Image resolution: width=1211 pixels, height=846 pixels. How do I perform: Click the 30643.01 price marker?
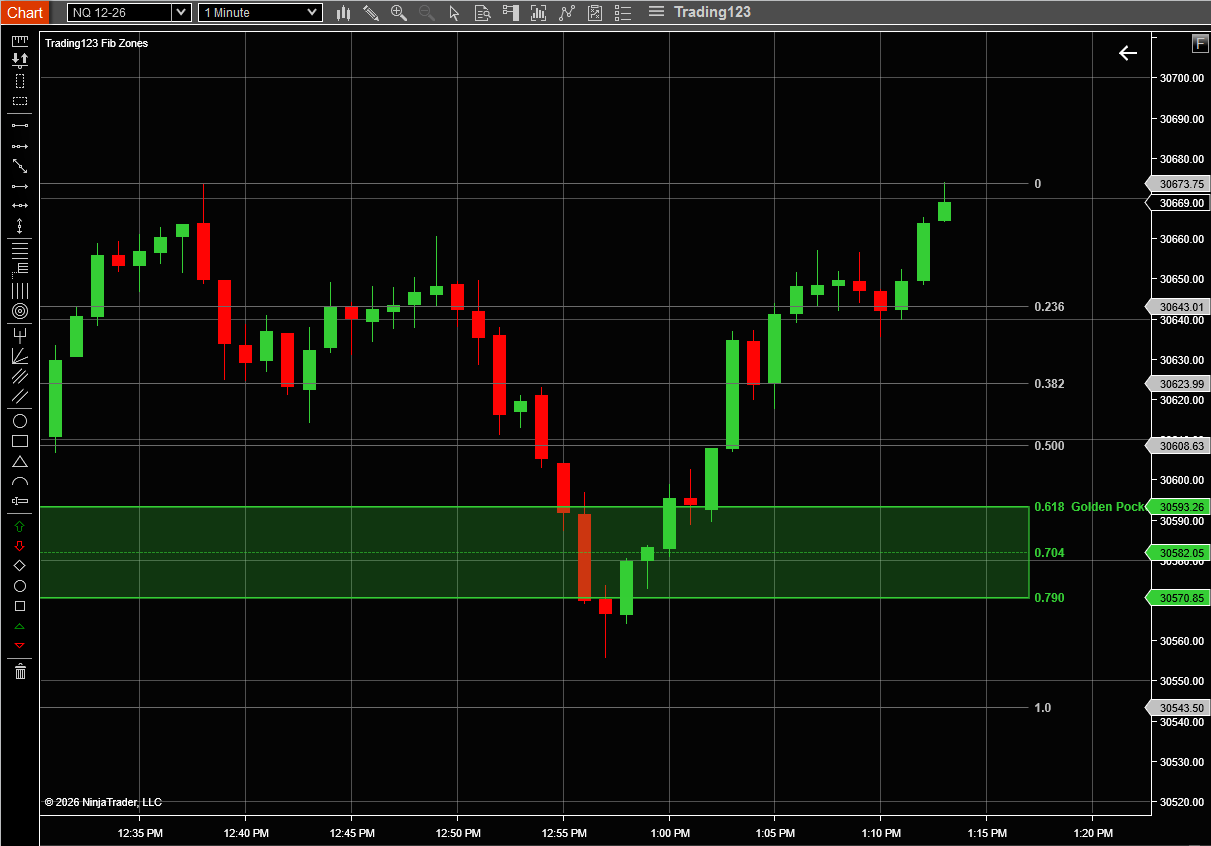point(1177,307)
